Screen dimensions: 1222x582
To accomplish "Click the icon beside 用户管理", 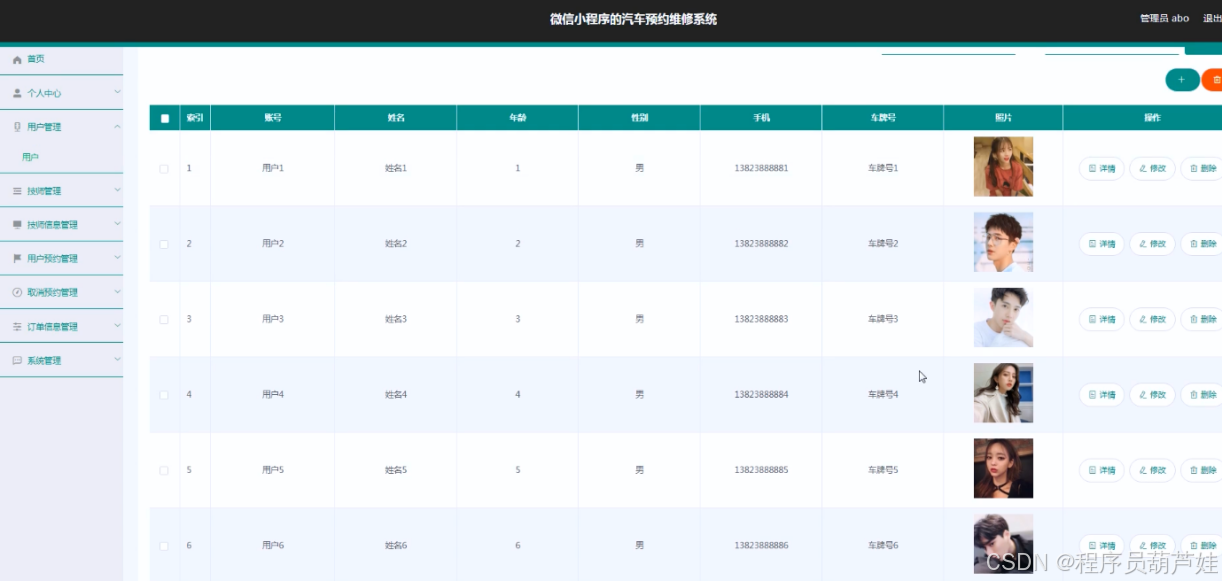I will 17,127.
